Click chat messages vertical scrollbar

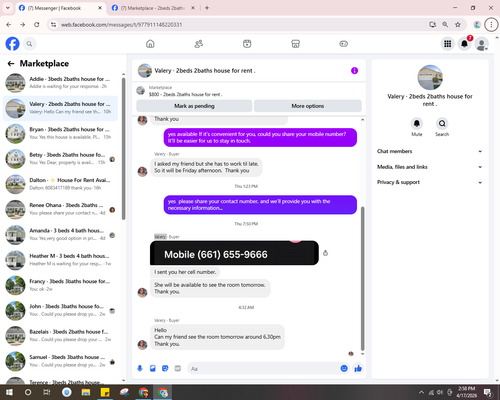pos(363,278)
